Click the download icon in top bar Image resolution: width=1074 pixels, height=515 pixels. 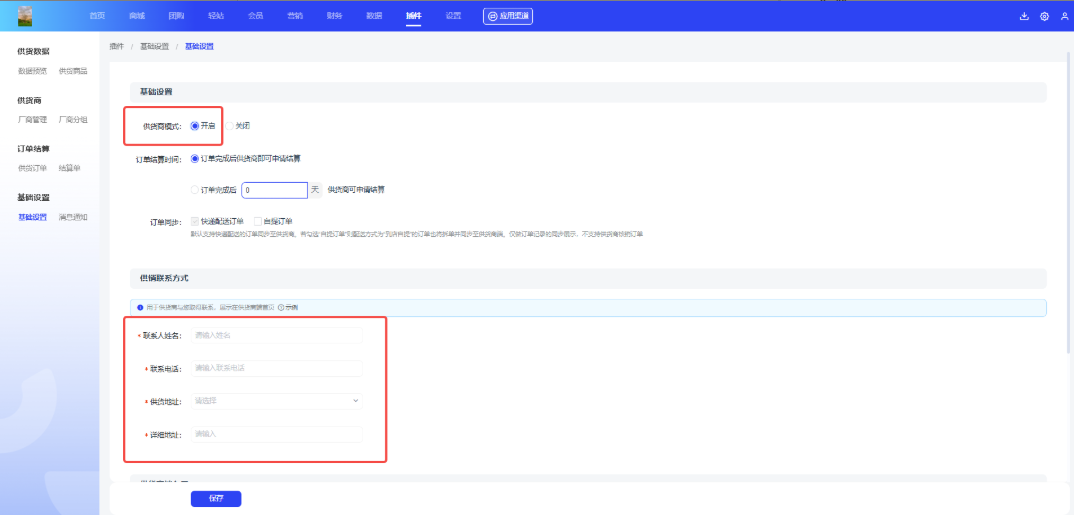pos(1024,16)
